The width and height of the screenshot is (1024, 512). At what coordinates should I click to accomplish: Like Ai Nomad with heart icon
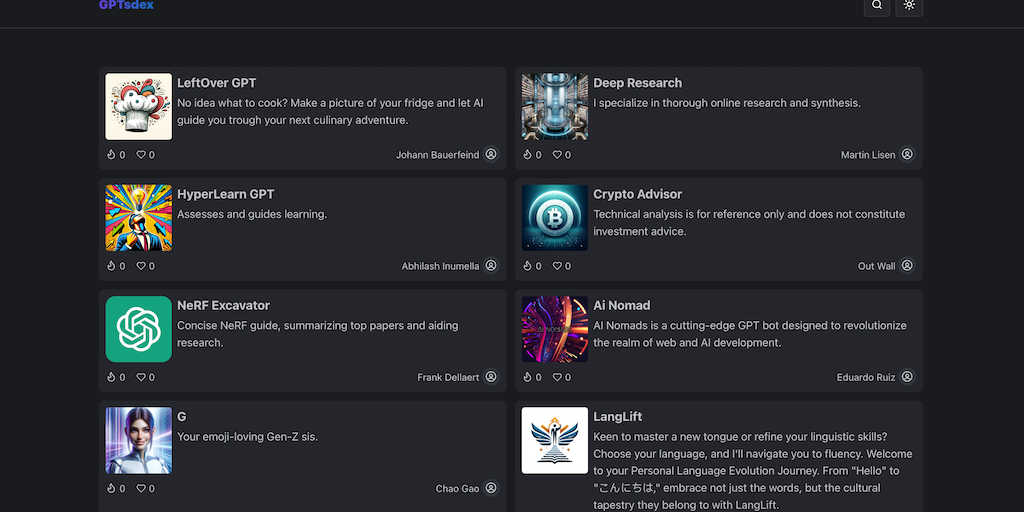557,377
